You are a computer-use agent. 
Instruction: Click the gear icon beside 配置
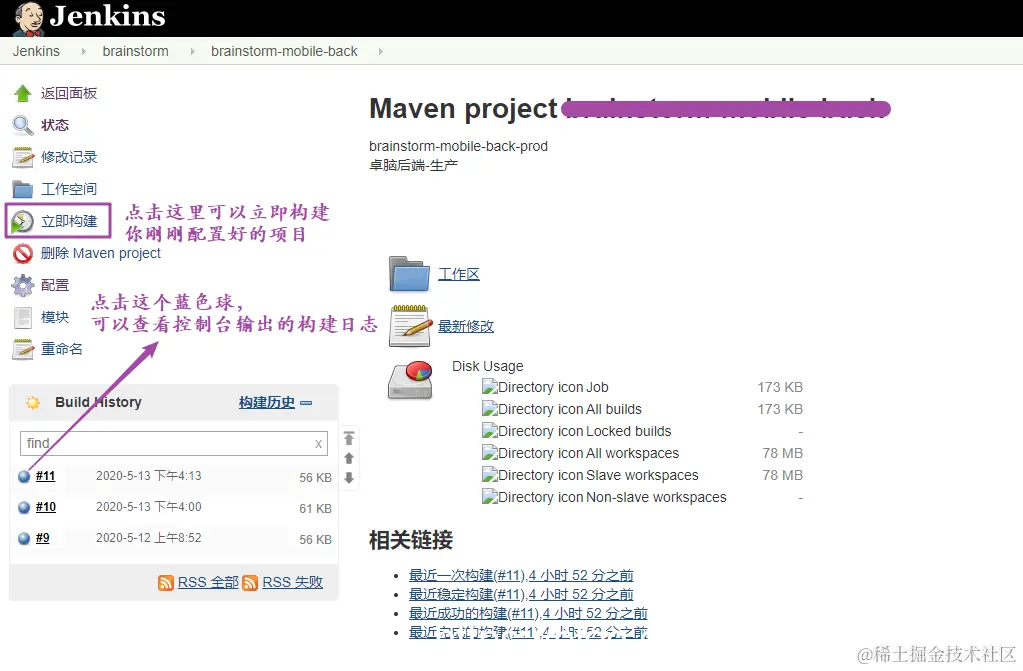(22, 285)
